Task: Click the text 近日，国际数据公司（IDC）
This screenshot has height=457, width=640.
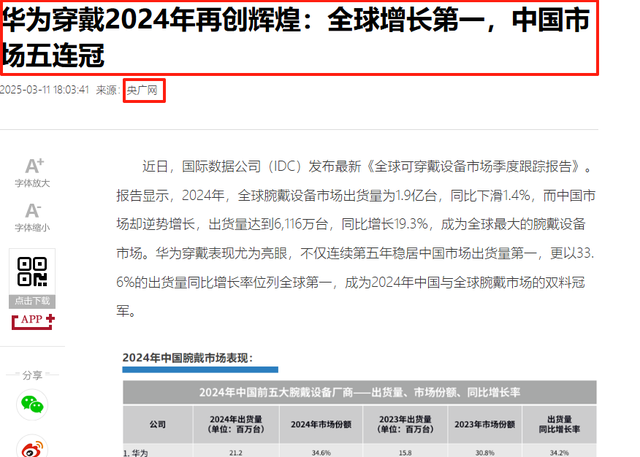Action: [x=223, y=166]
